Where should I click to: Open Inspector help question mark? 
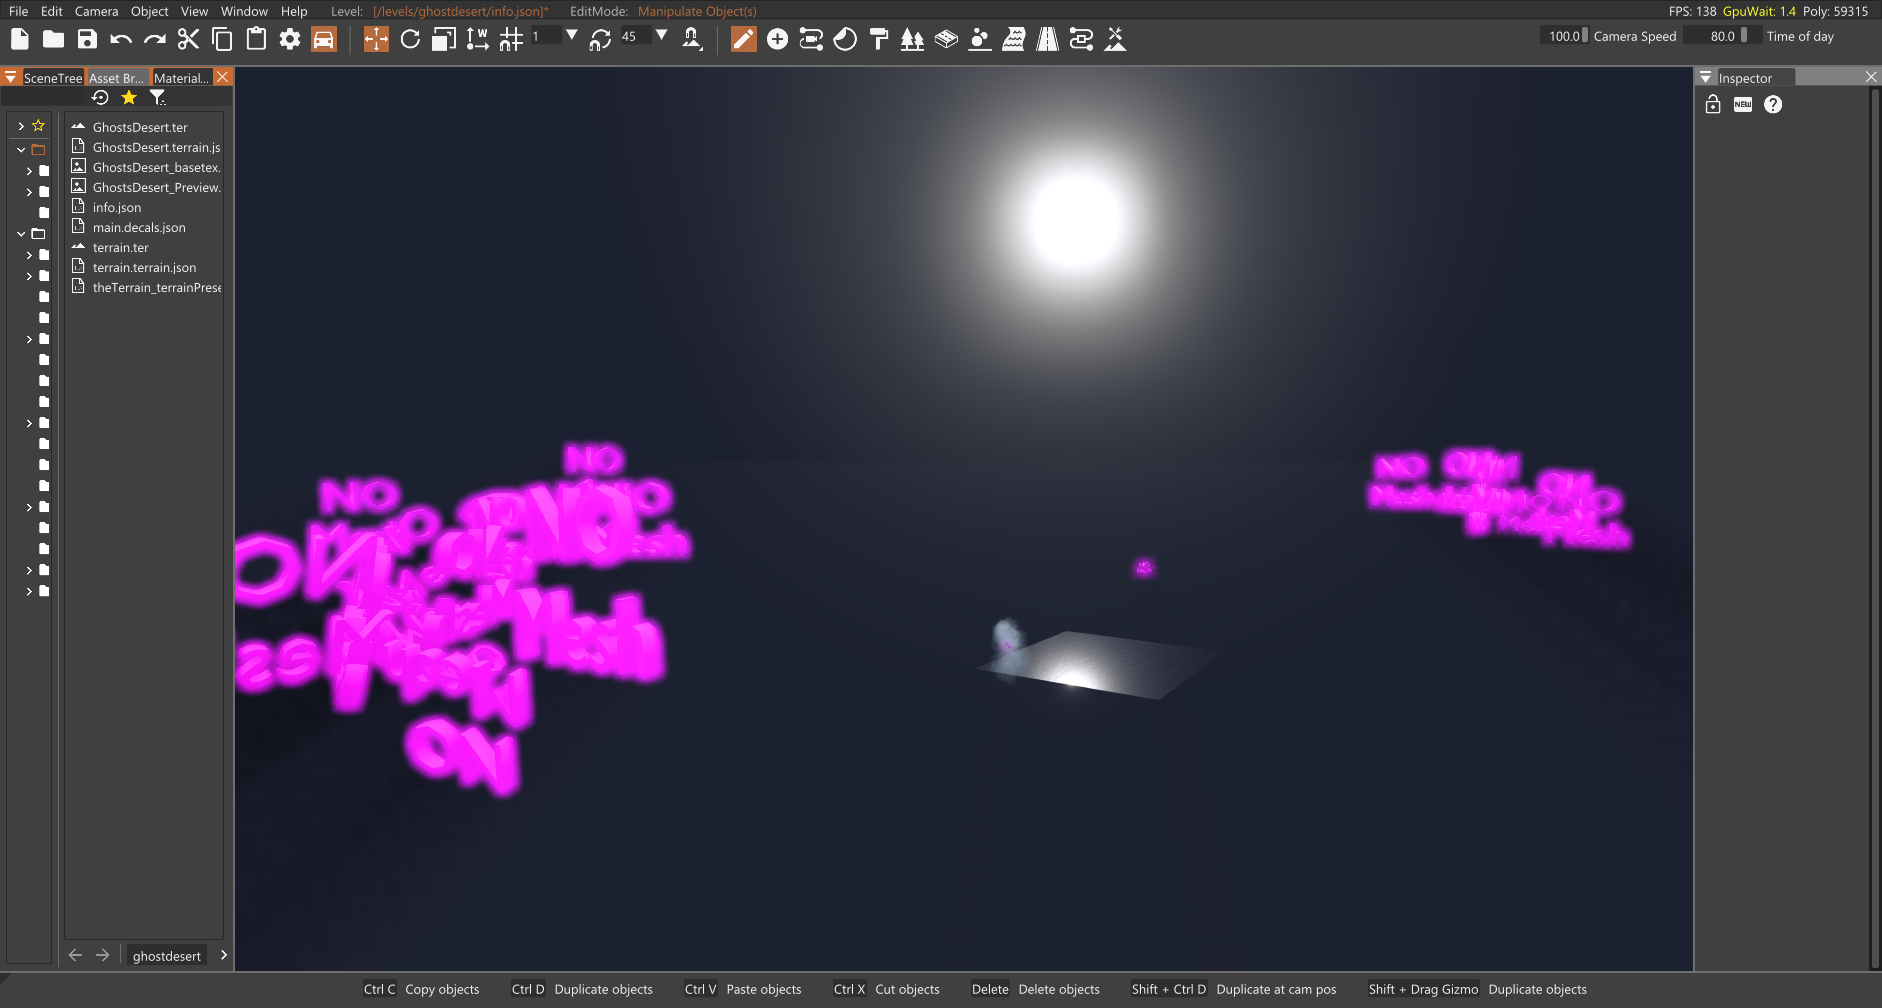[1773, 104]
